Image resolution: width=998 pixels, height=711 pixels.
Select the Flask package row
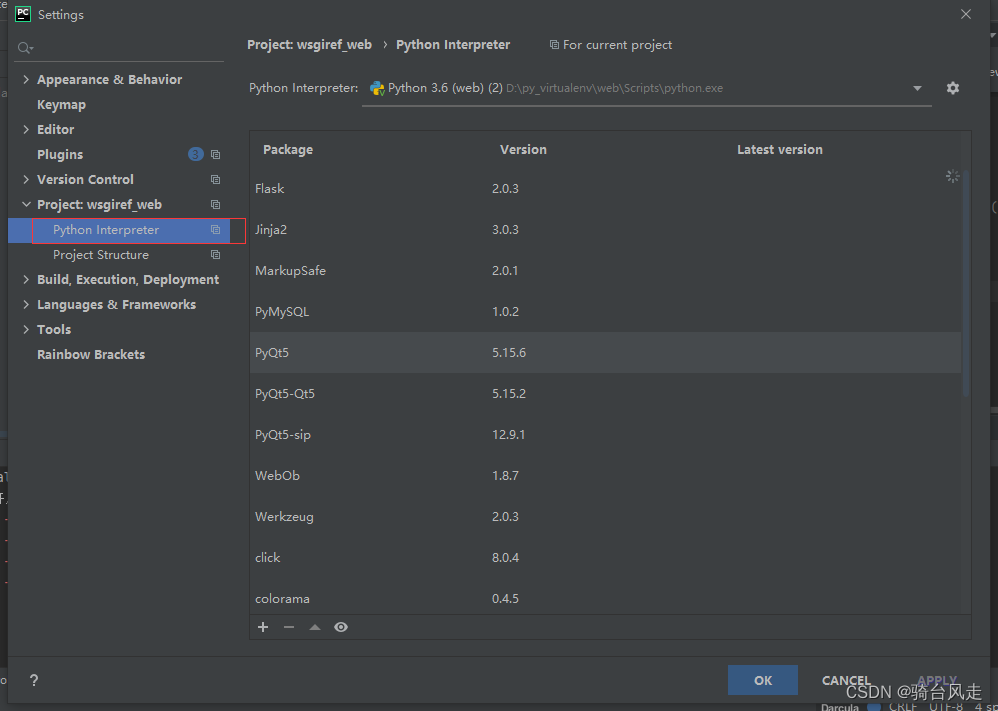tap(605, 188)
